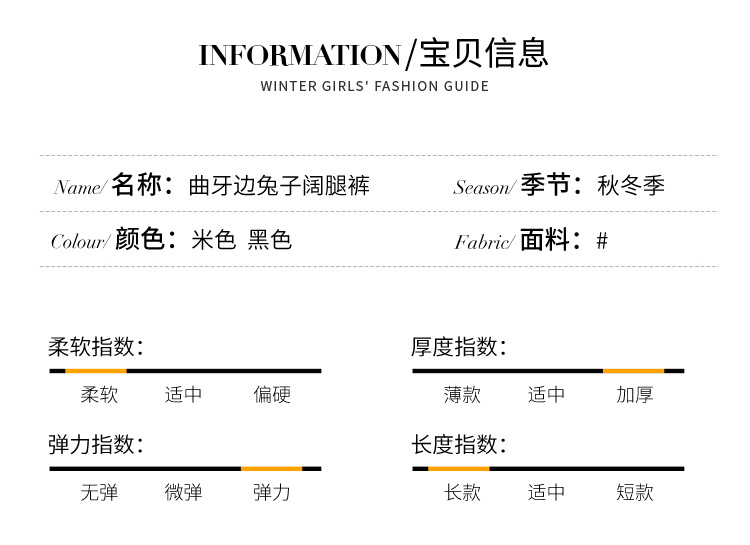
Task: Select the 柔软 softness label
Action: pos(99,395)
